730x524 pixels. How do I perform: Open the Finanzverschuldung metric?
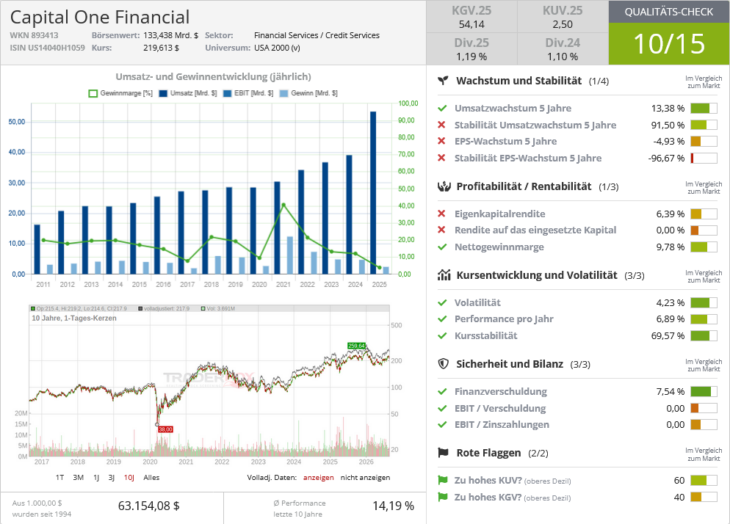500,391
